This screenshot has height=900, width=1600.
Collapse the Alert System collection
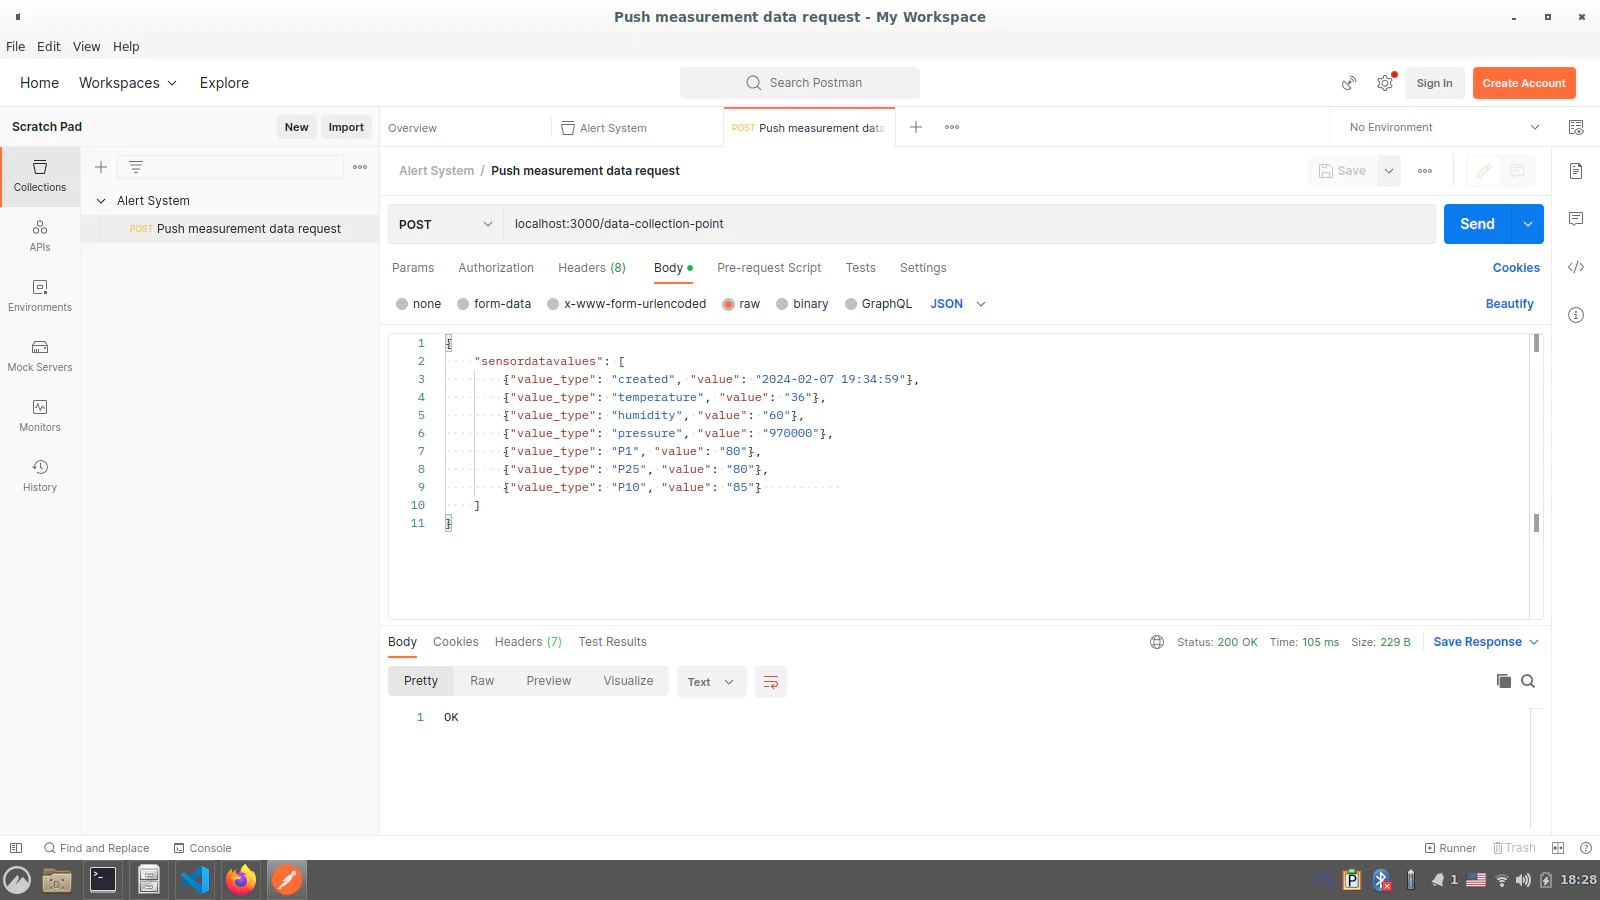101,201
